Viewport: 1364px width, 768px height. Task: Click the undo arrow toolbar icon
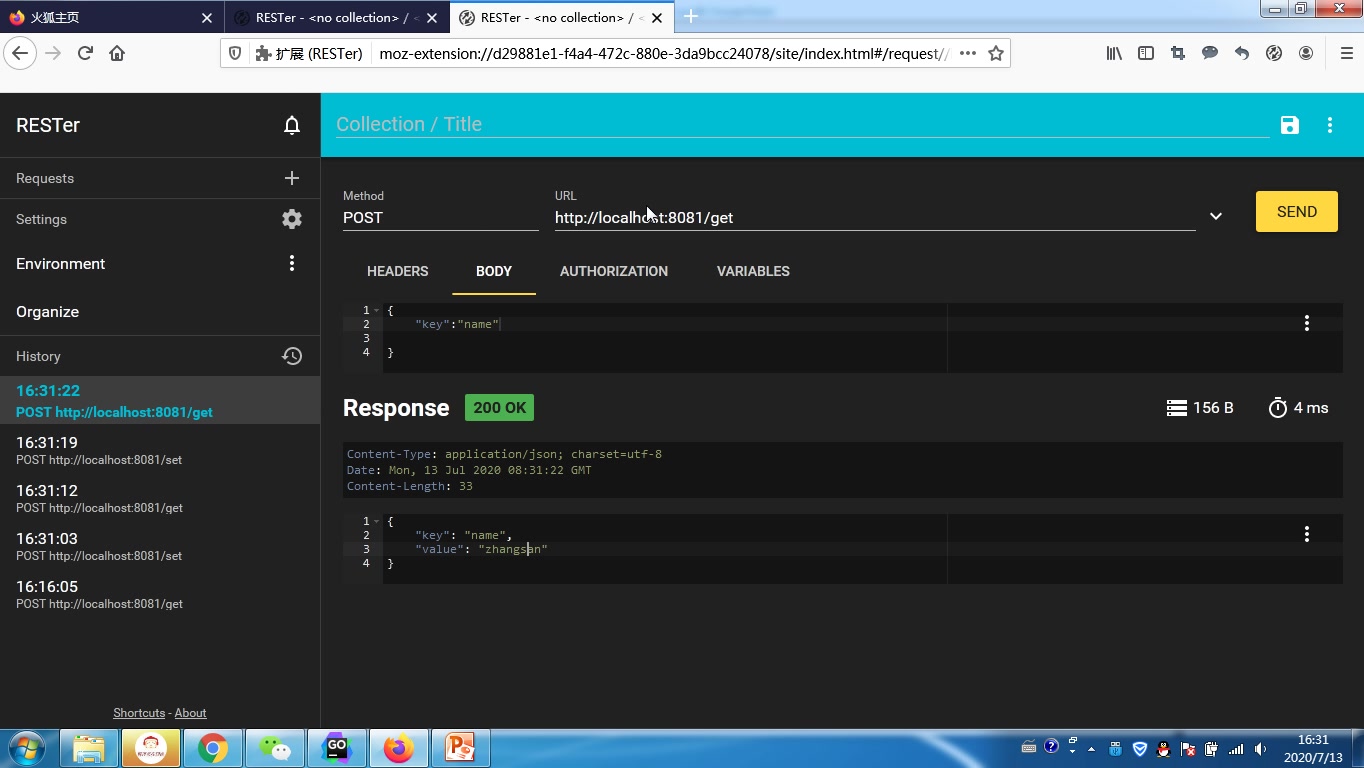point(1242,53)
